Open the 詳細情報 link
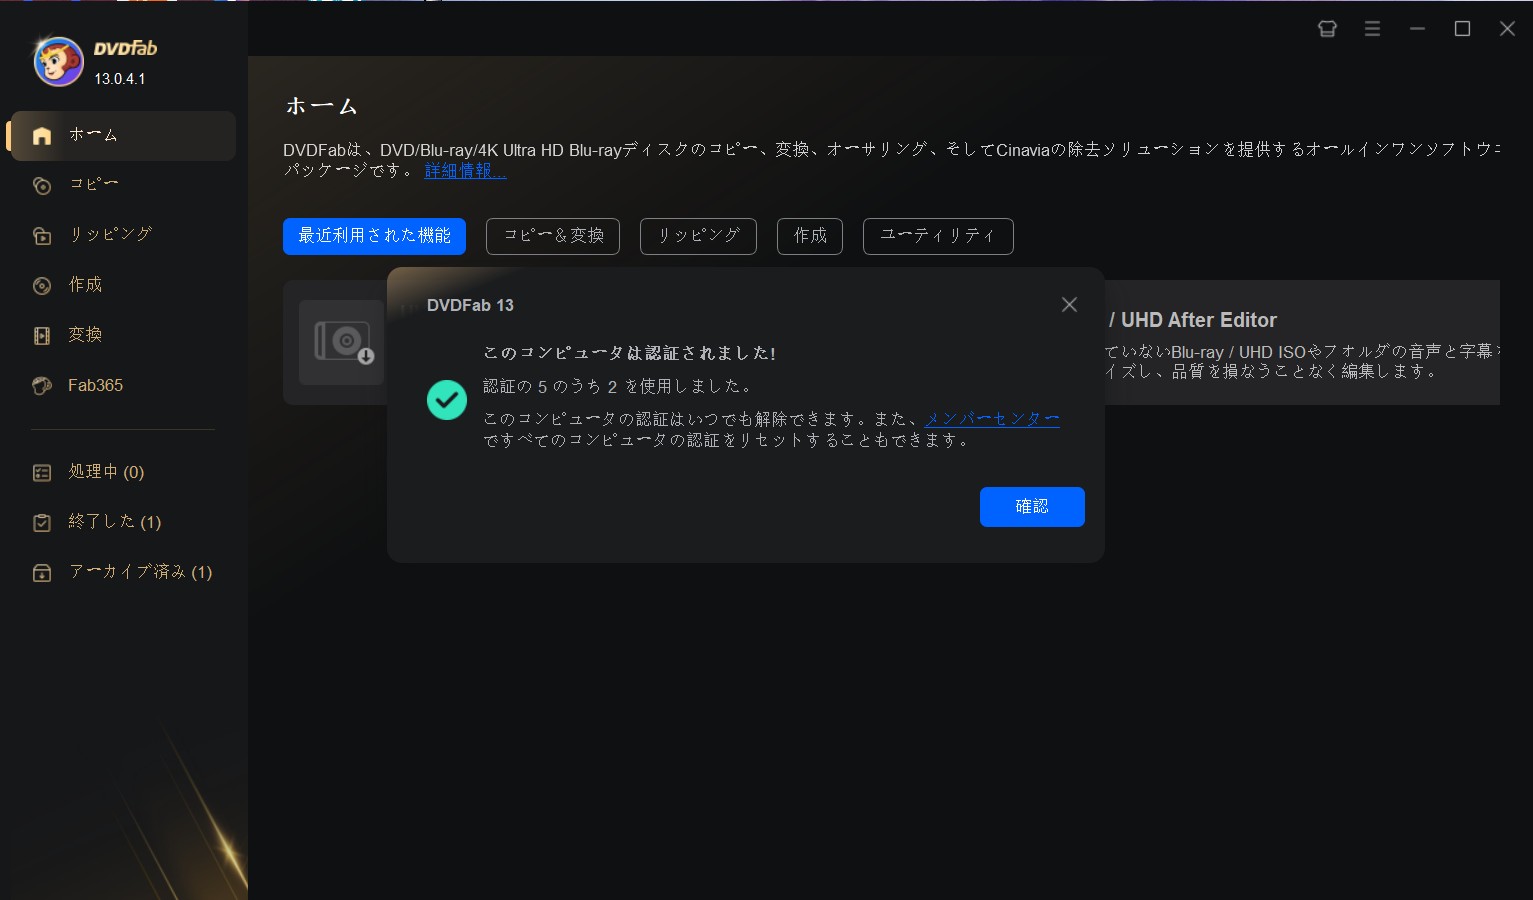Screen dimensions: 1533x900 click(x=465, y=171)
